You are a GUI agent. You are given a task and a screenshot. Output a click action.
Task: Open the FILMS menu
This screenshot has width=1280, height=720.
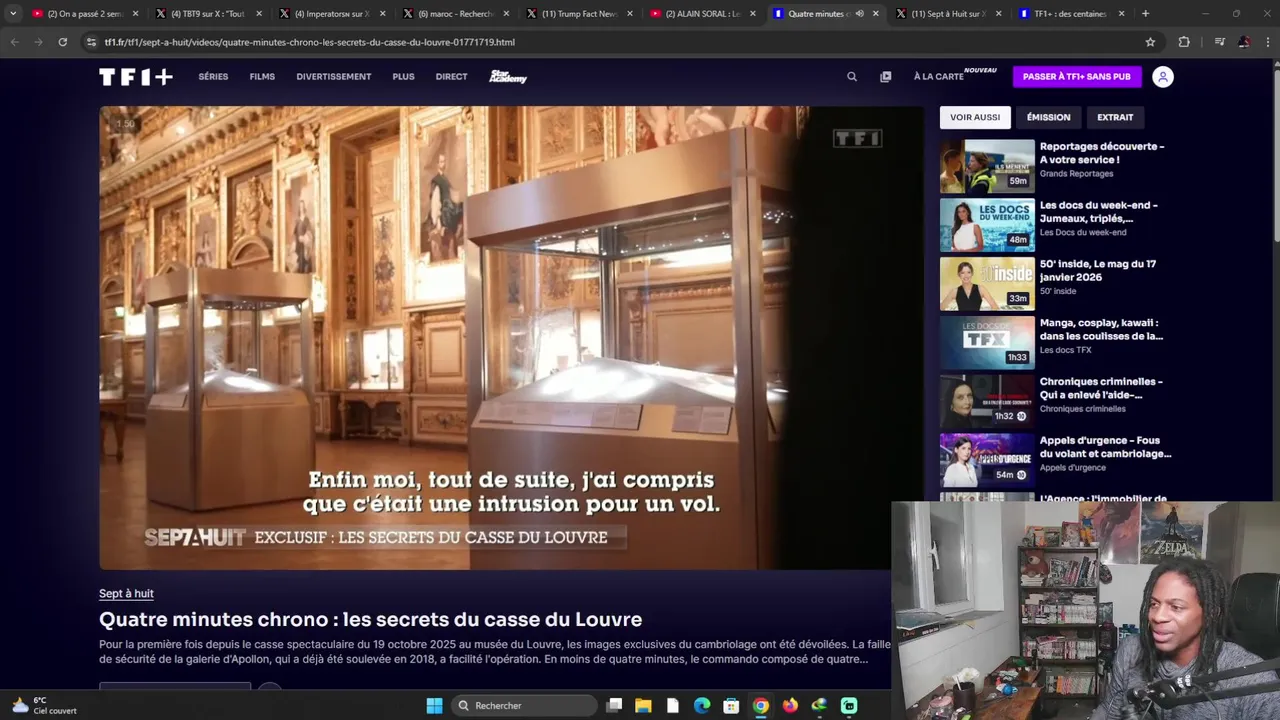pos(262,77)
